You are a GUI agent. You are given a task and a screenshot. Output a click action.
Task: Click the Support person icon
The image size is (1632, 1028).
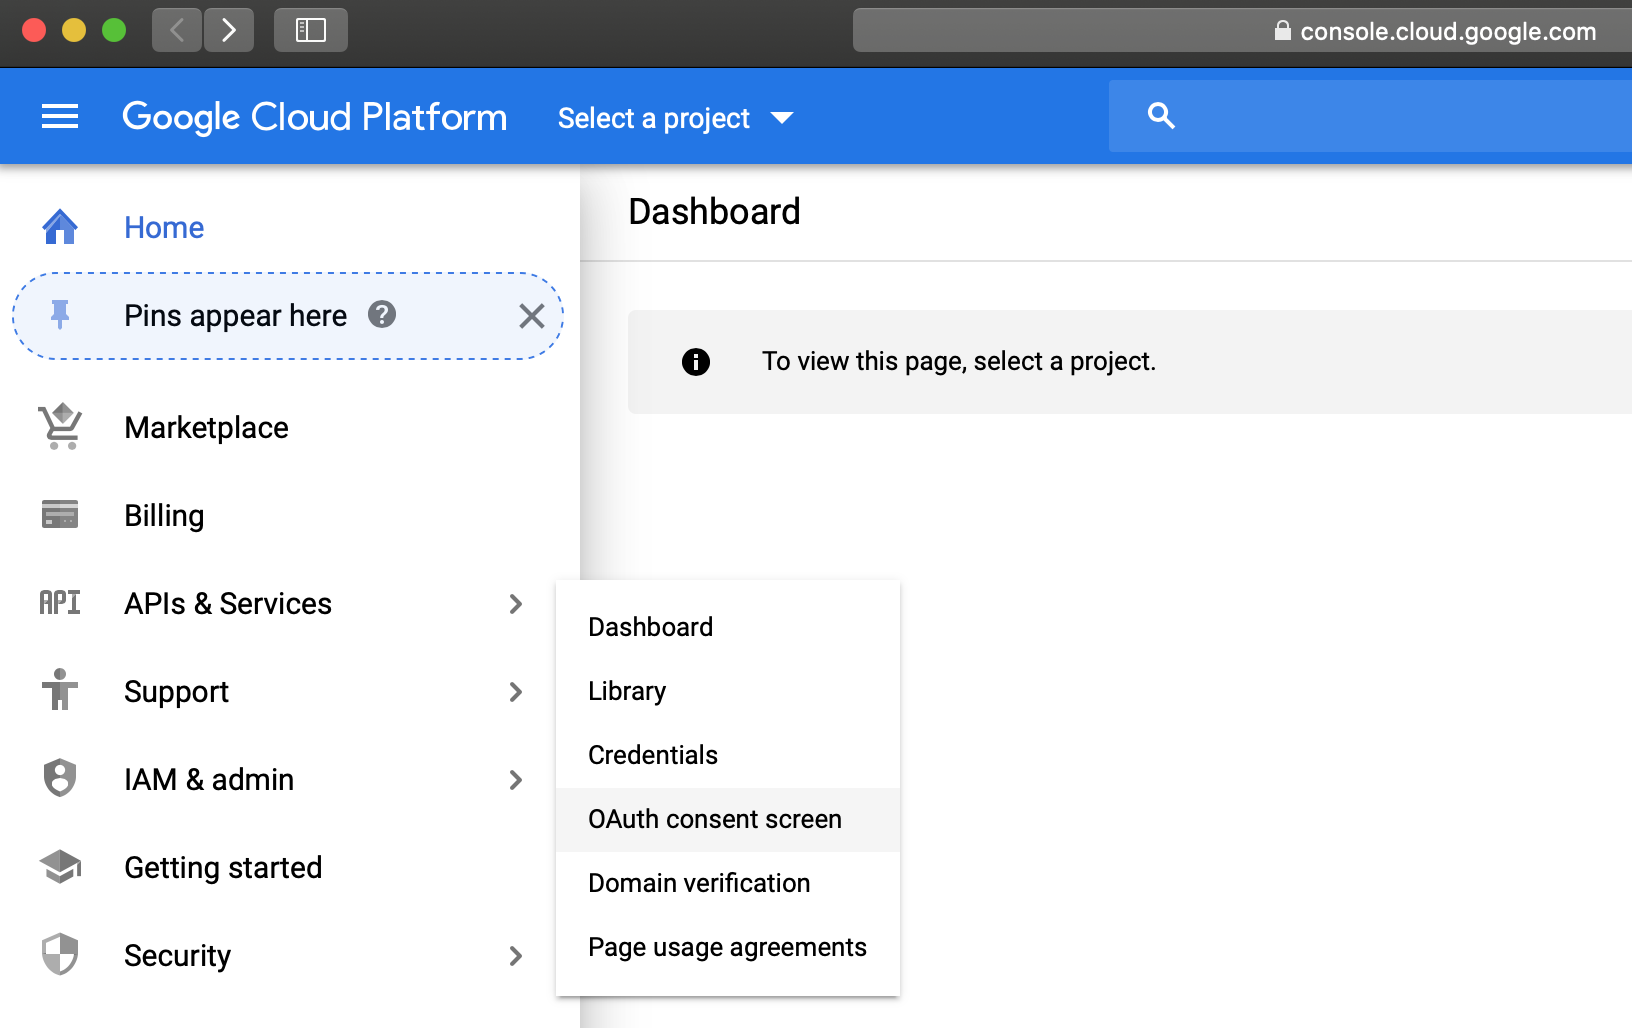pos(60,690)
